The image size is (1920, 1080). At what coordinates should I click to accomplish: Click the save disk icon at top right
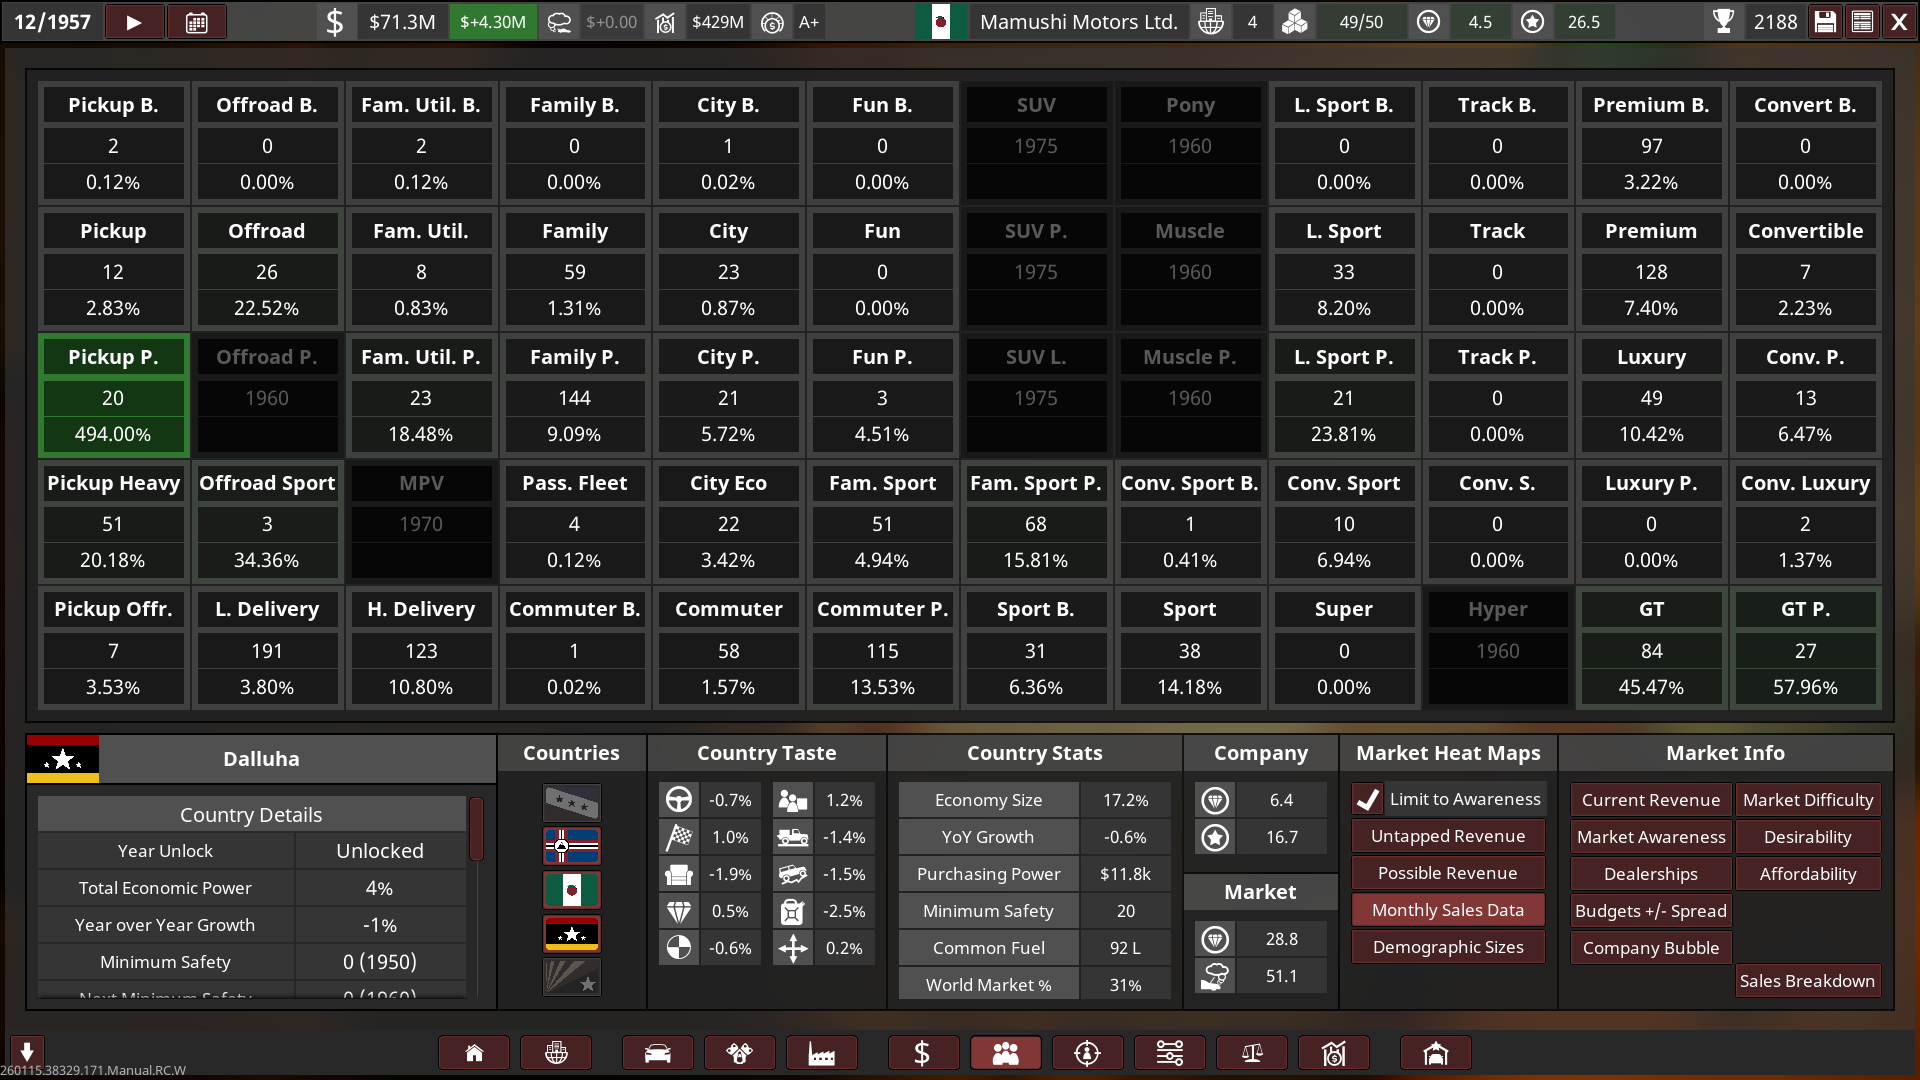(1825, 22)
